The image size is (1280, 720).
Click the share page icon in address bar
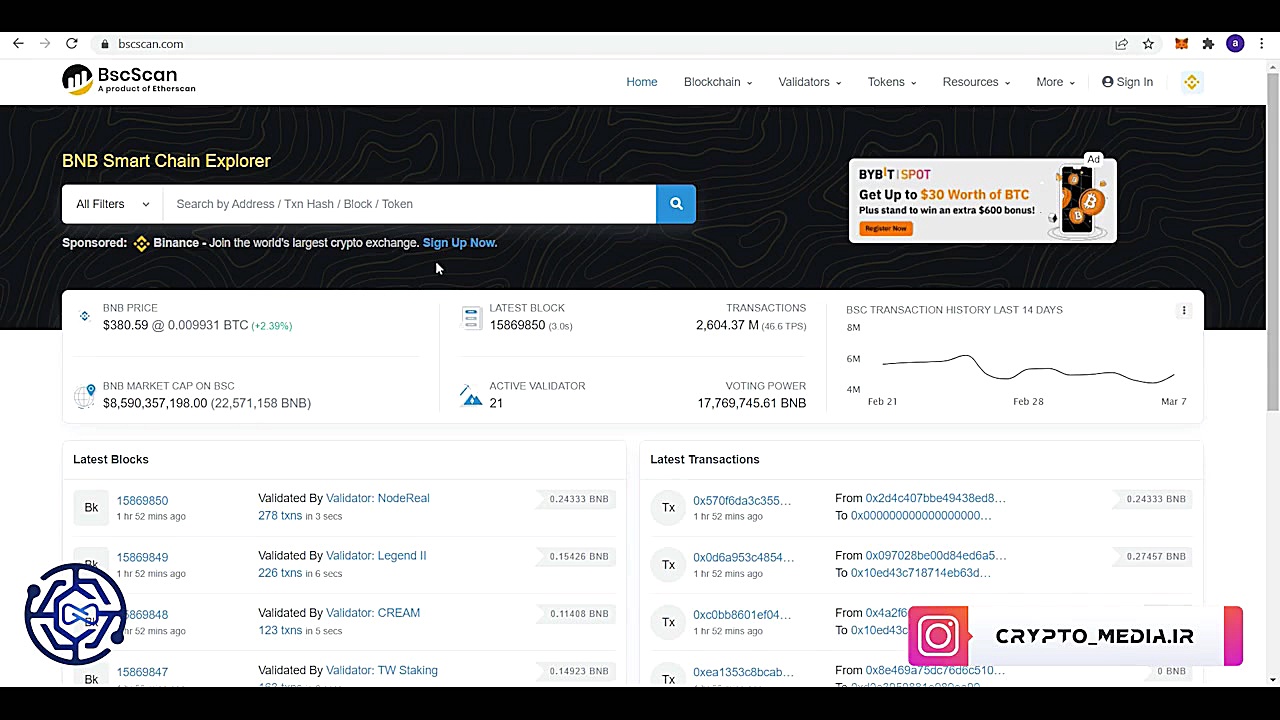click(x=1121, y=44)
